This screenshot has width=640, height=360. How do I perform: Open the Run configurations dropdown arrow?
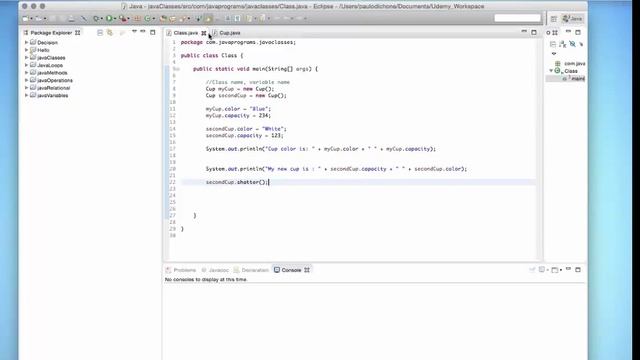[x=115, y=19]
